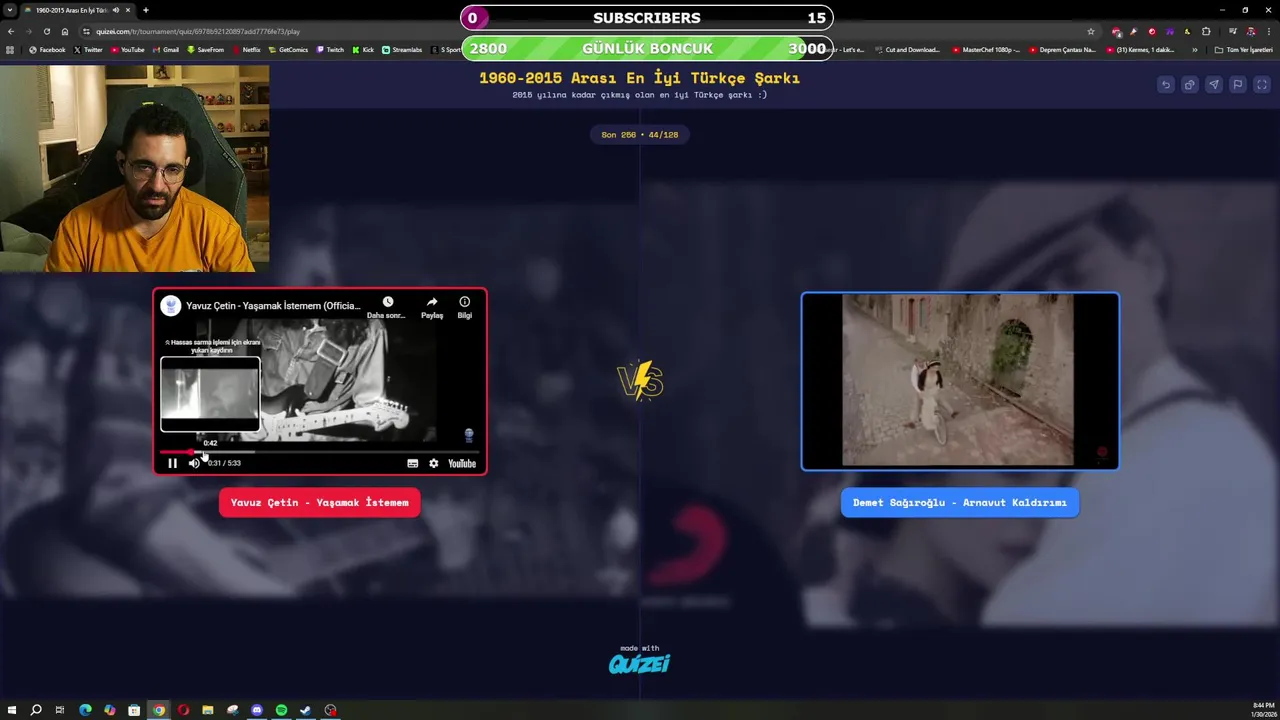Reload the page with refresh icon
Viewport: 1280px width, 720px height.
[x=47, y=31]
